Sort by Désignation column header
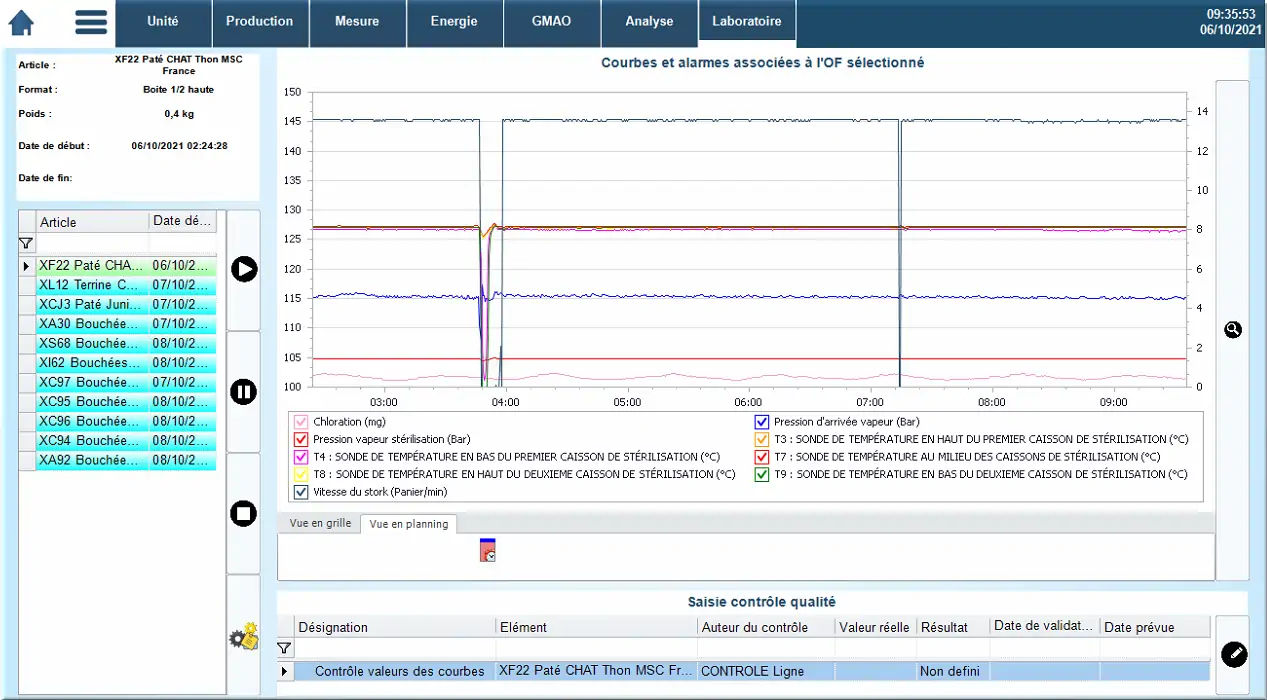Image resolution: width=1267 pixels, height=700 pixels. pyautogui.click(x=395, y=627)
